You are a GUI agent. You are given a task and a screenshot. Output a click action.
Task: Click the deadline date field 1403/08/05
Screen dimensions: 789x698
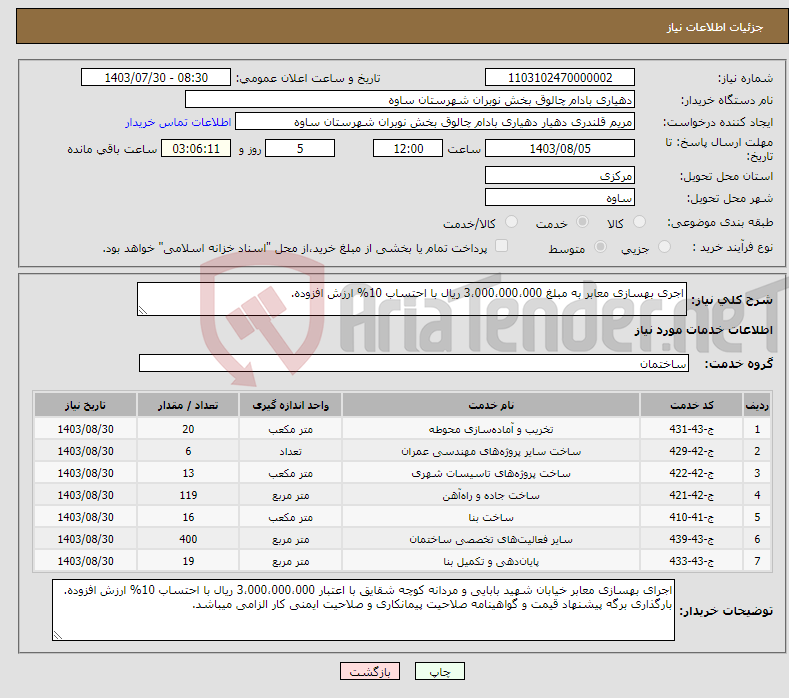560,148
